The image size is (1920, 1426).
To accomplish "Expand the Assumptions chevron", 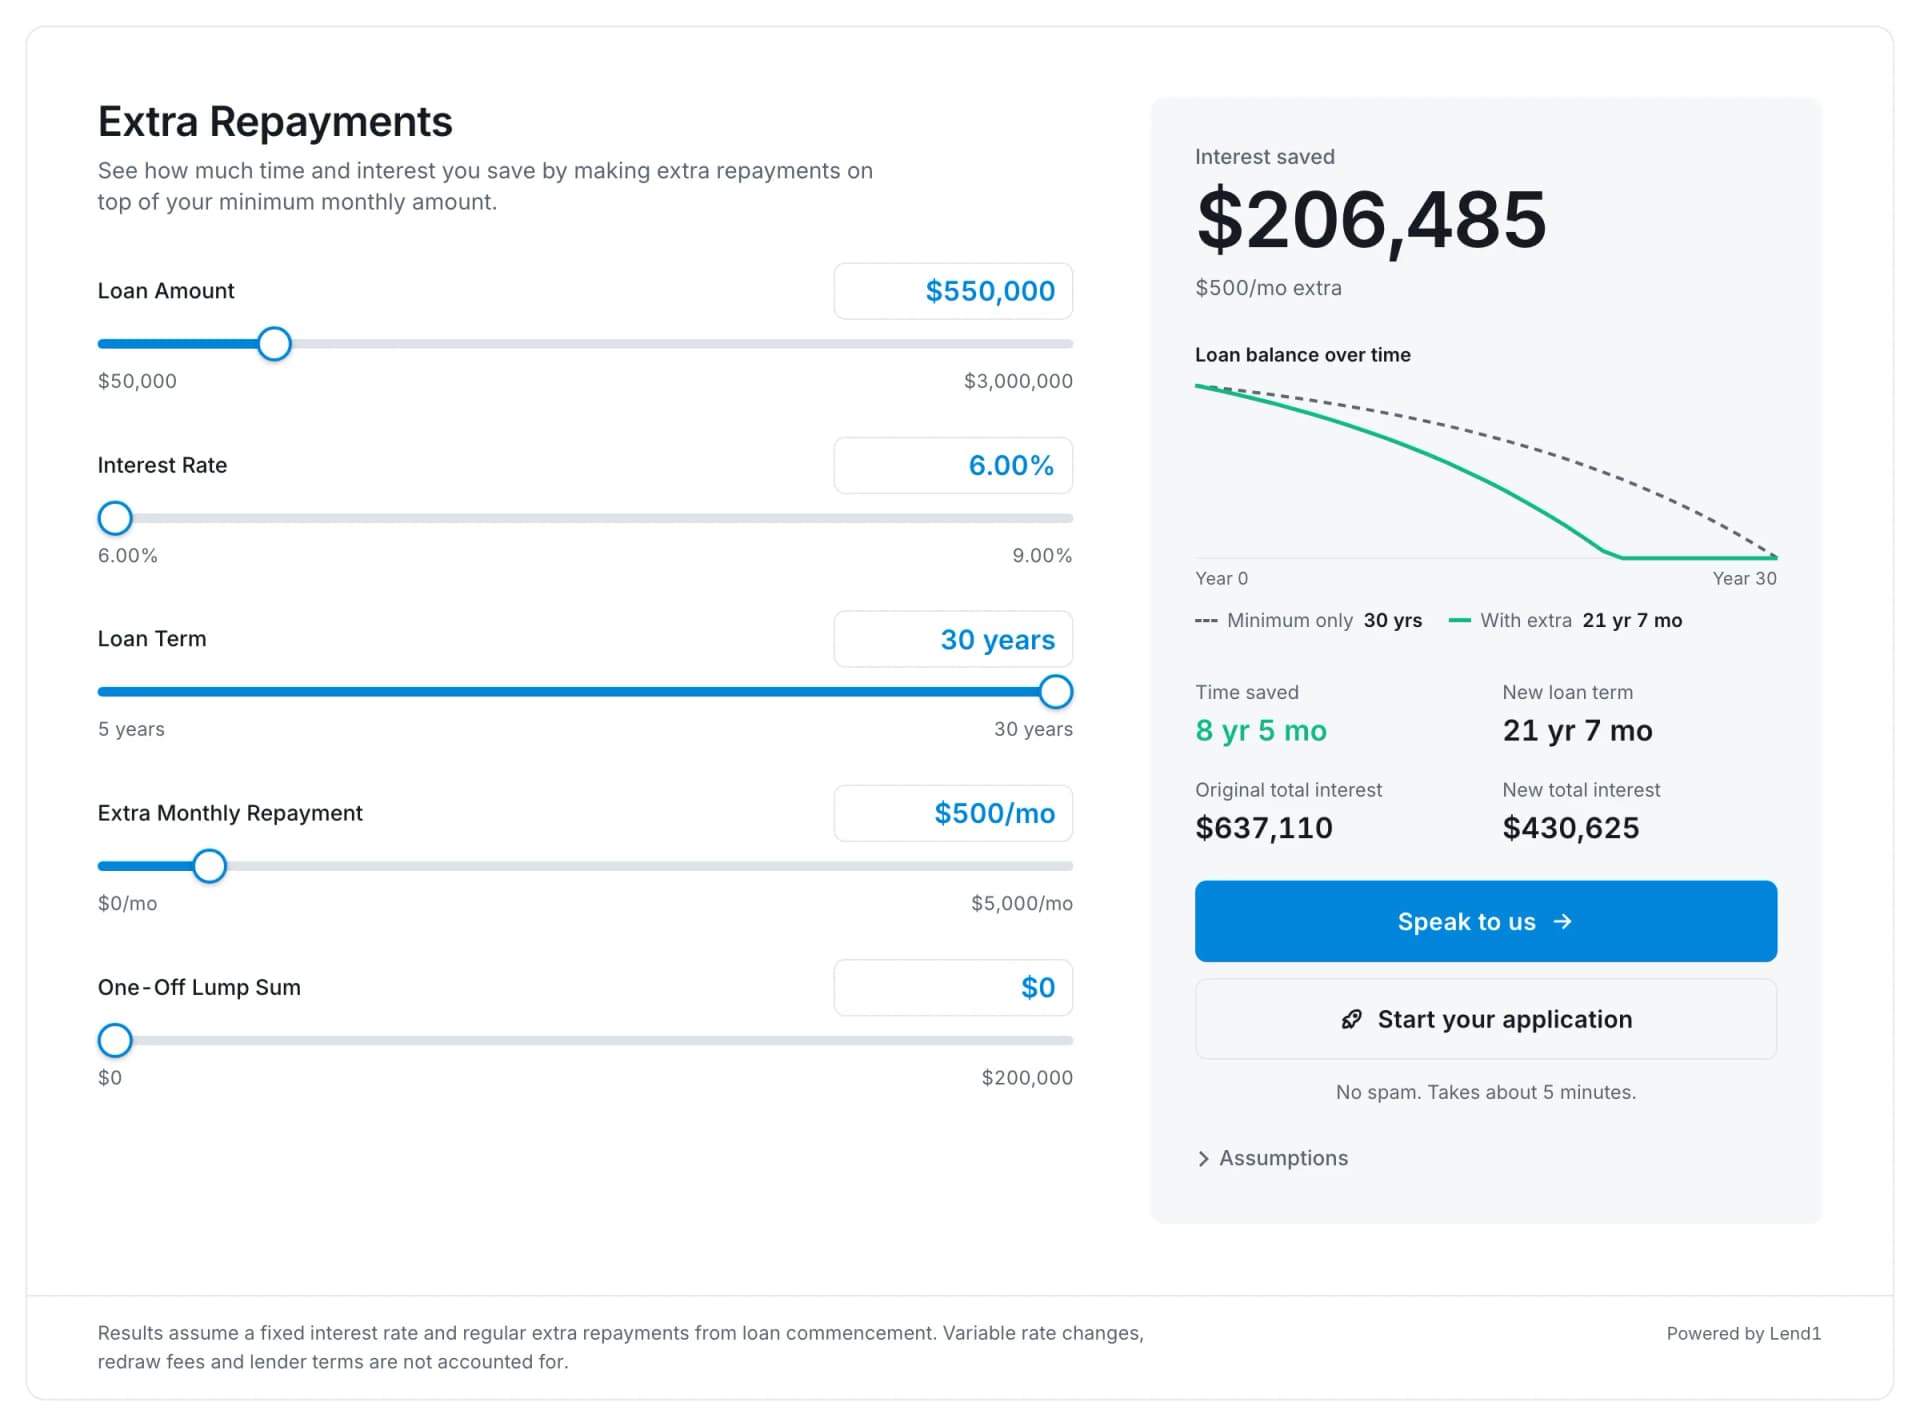I will point(1203,1158).
